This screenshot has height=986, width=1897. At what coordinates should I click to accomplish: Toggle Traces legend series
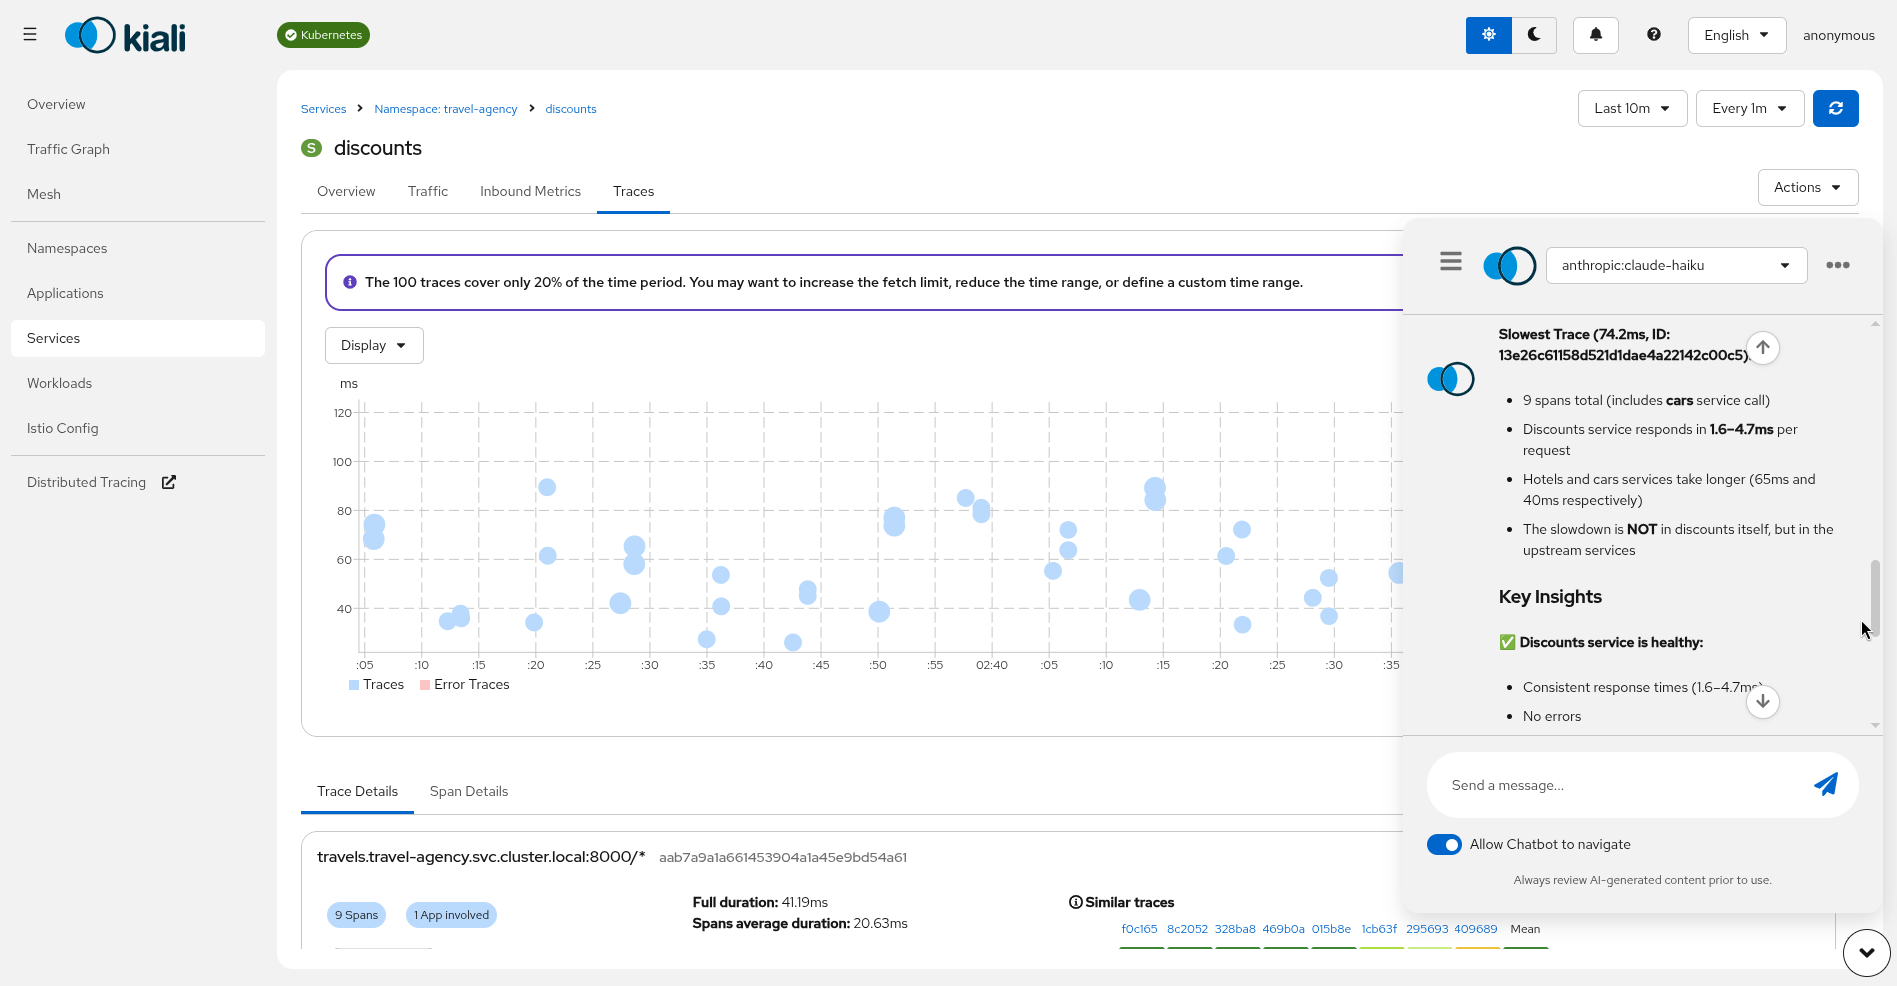(x=376, y=684)
